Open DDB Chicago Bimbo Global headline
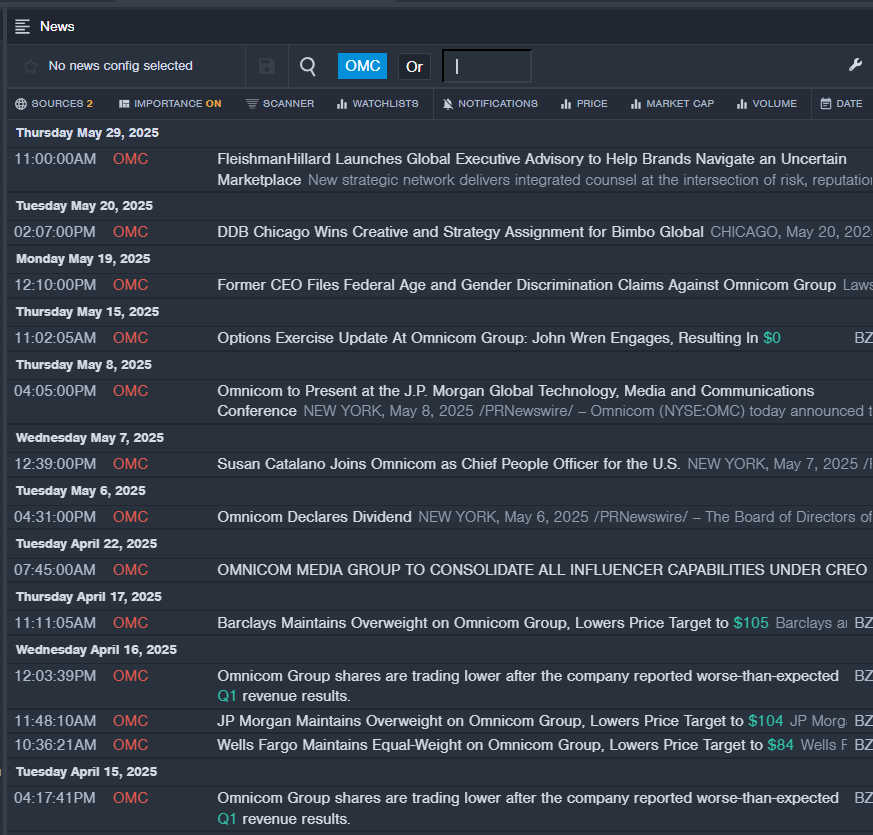The width and height of the screenshot is (873, 835). [460, 232]
